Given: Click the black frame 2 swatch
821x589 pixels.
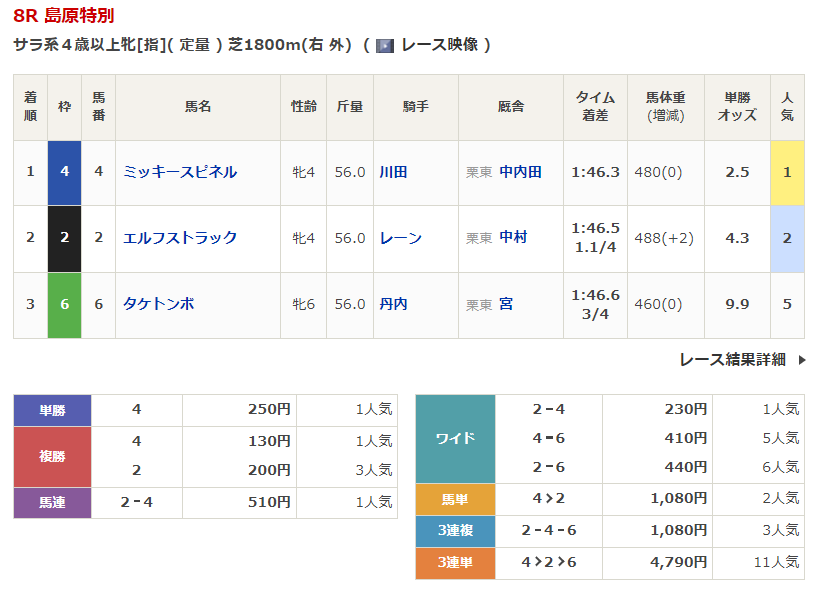Looking at the screenshot, I should click(x=65, y=238).
